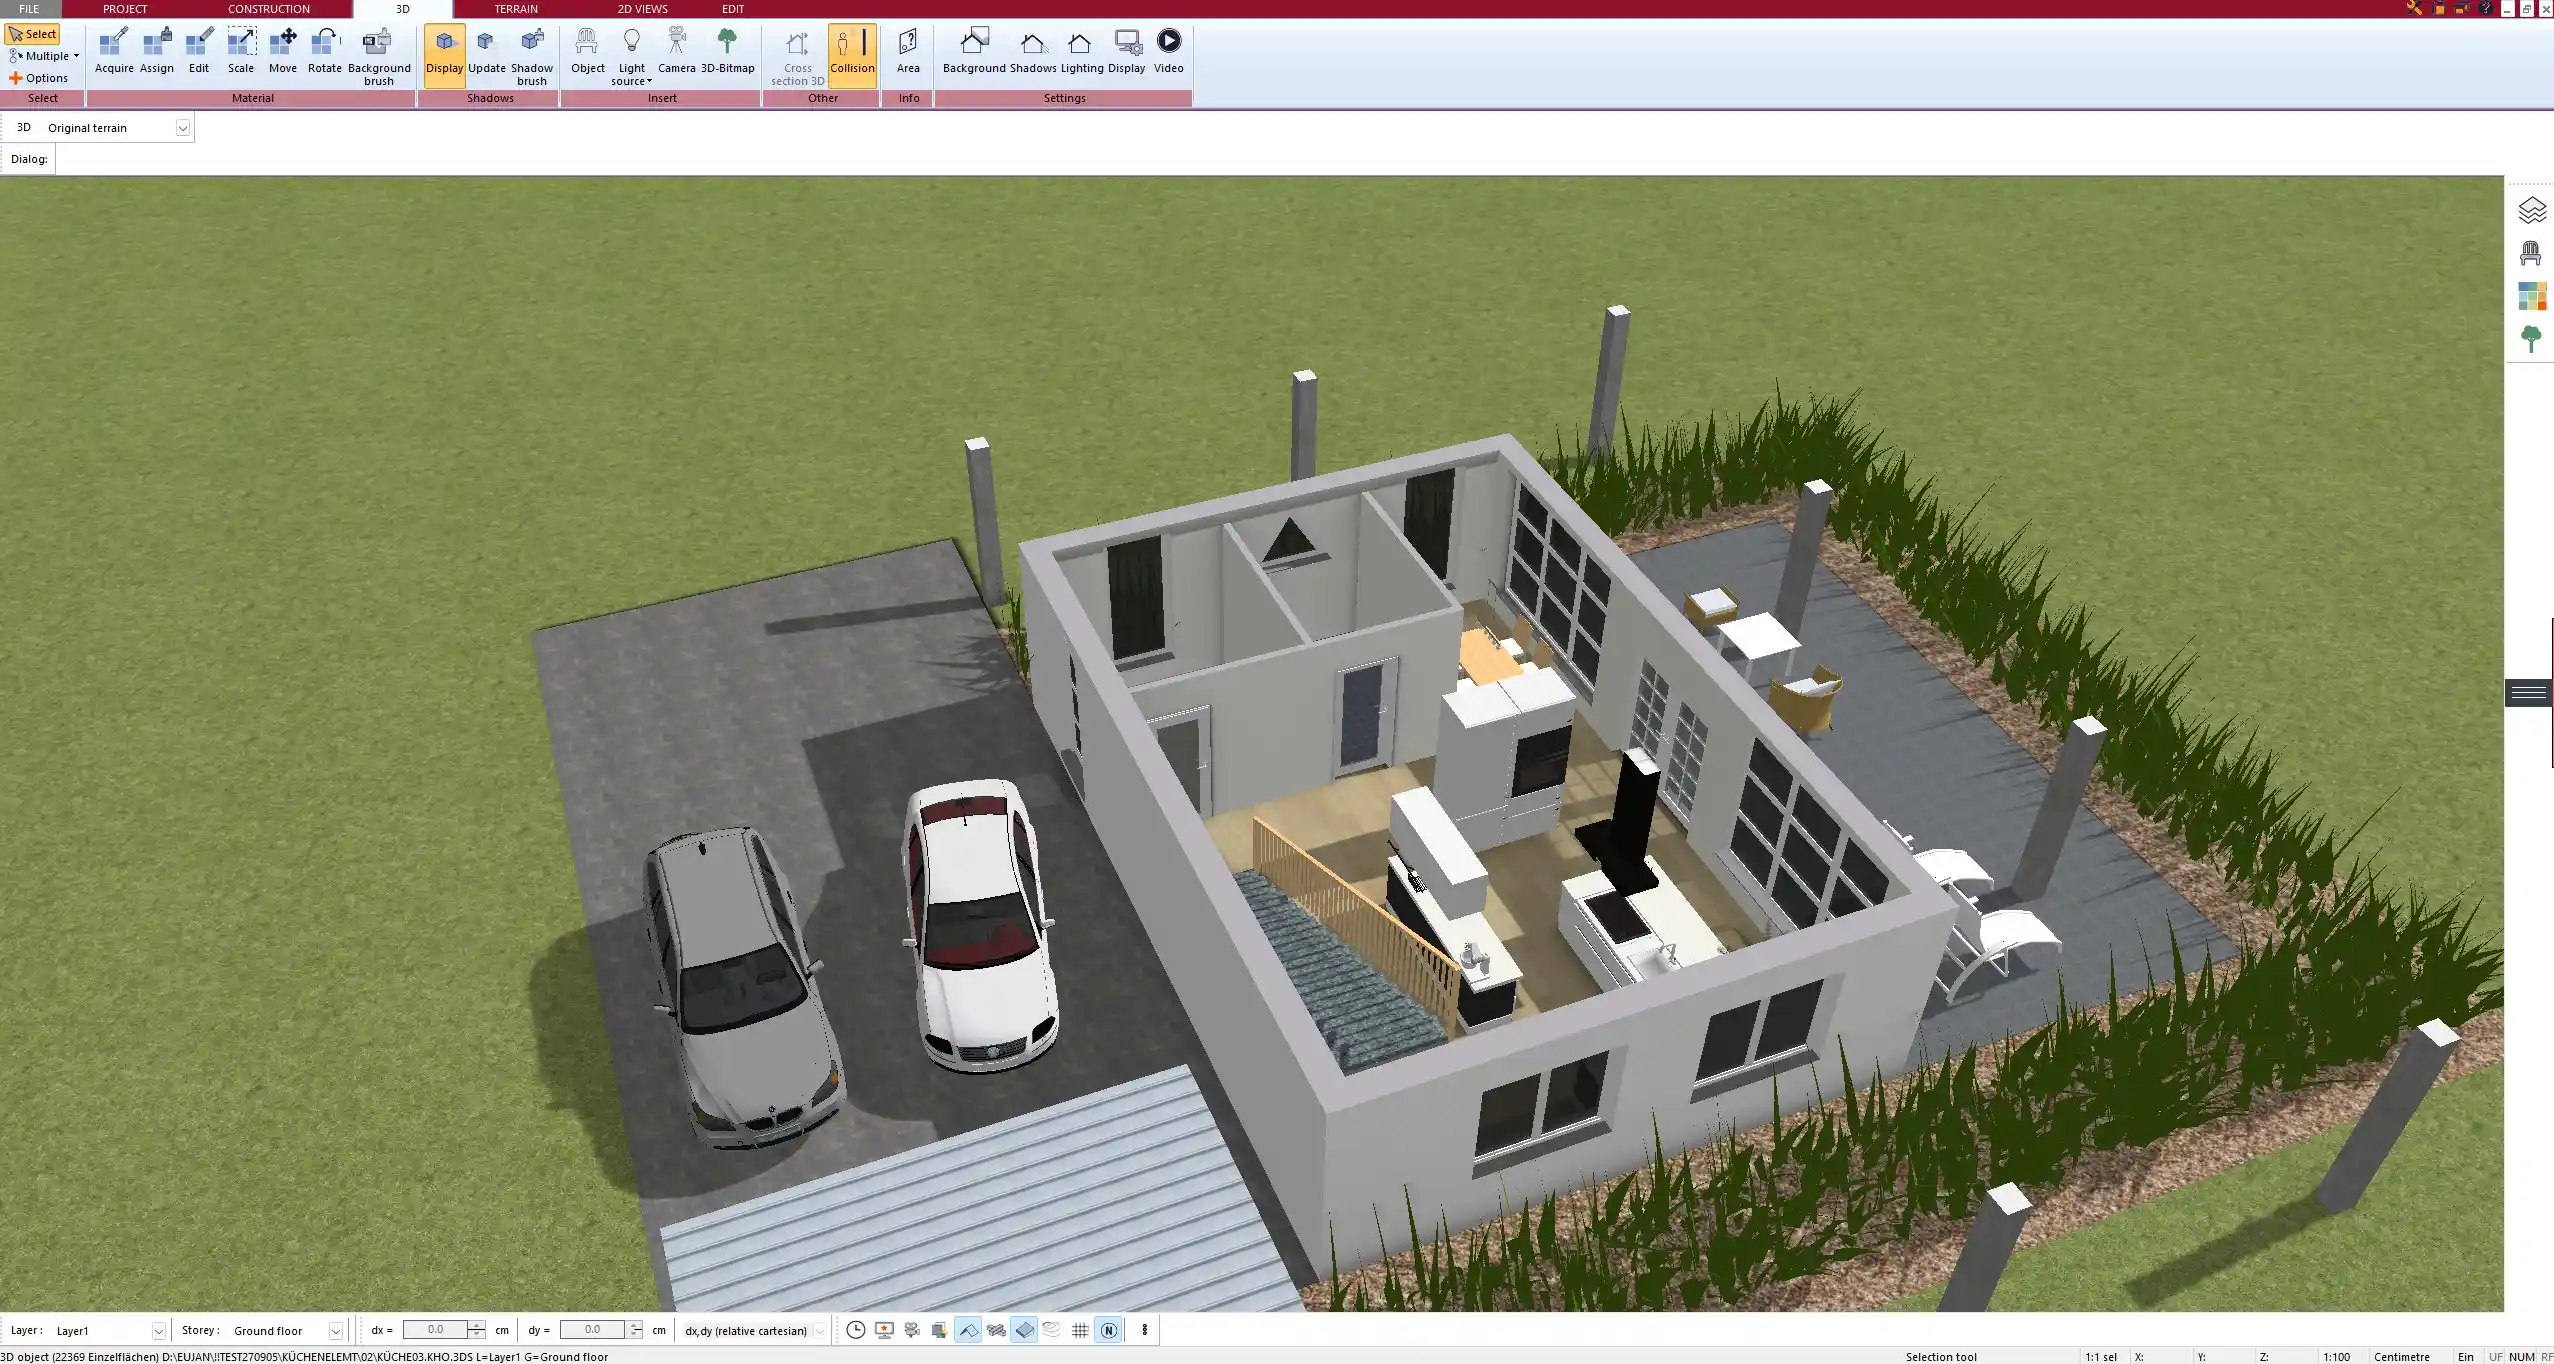Image resolution: width=2554 pixels, height=1364 pixels.
Task: Open Shadows settings
Action: (x=1033, y=52)
